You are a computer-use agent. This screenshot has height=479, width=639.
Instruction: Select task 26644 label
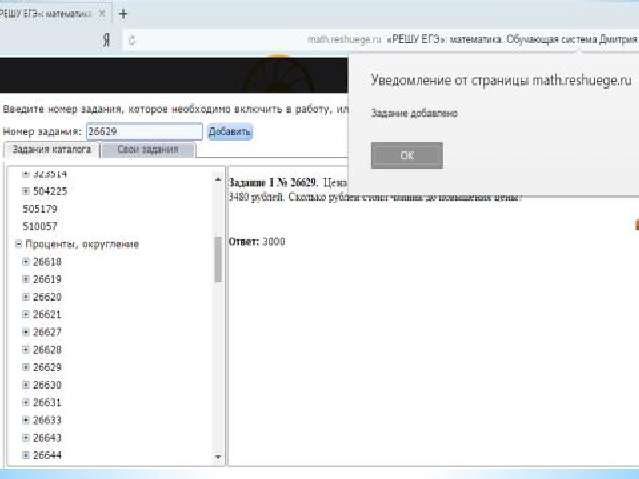click(x=47, y=455)
